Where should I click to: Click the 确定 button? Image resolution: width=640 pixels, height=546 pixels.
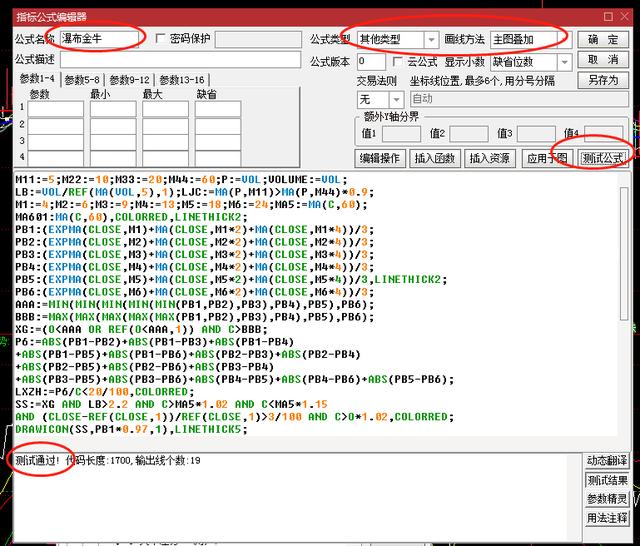point(603,40)
